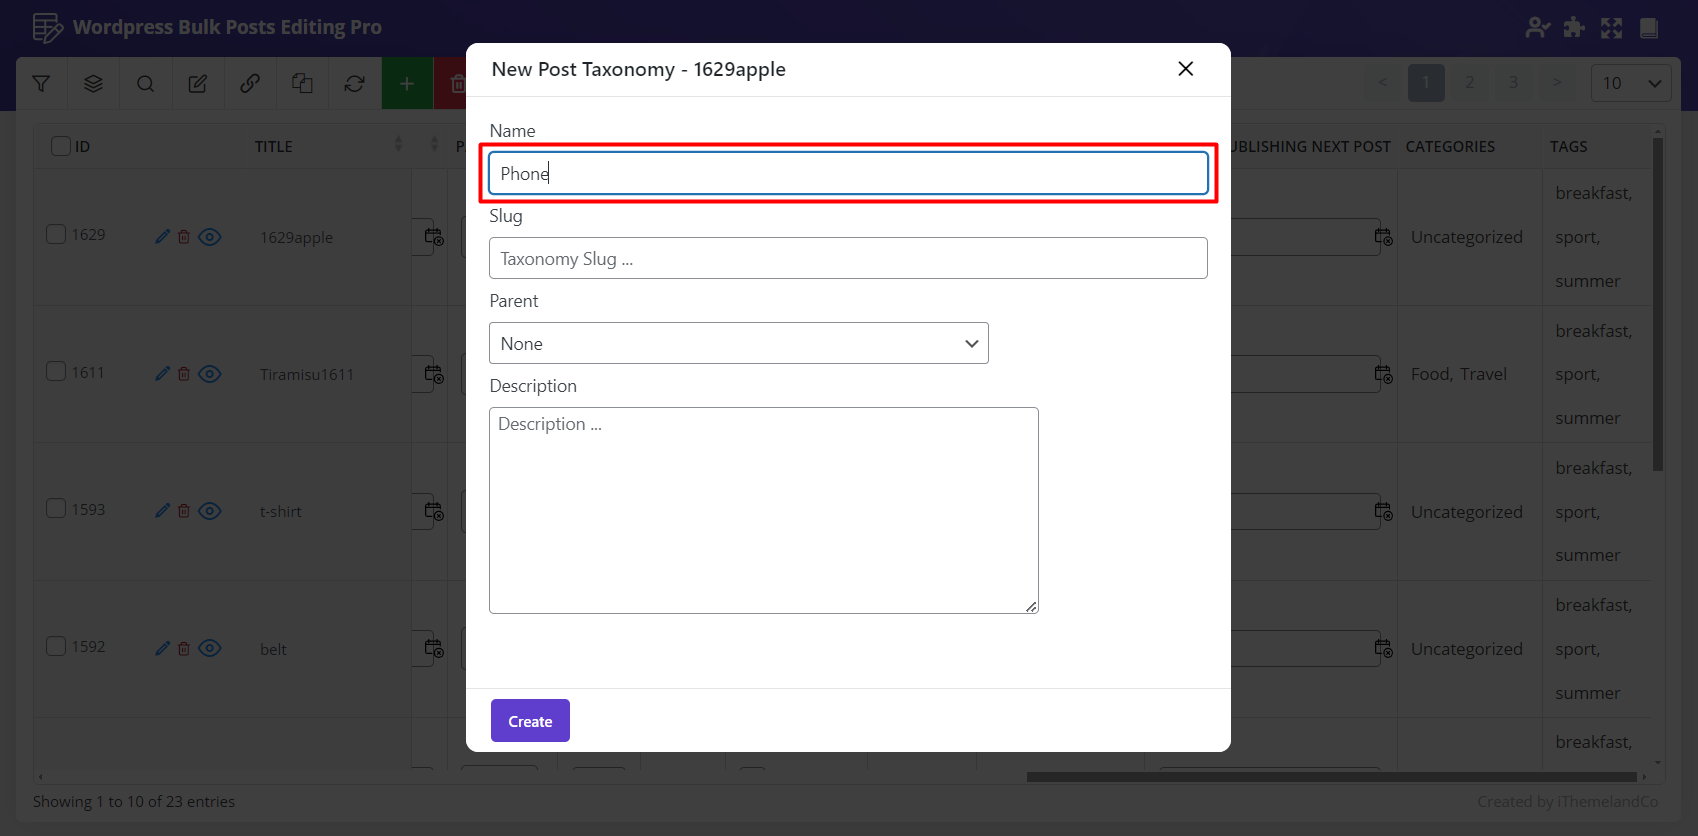
Task: Check the checkbox for post 1629
Action: tap(56, 234)
